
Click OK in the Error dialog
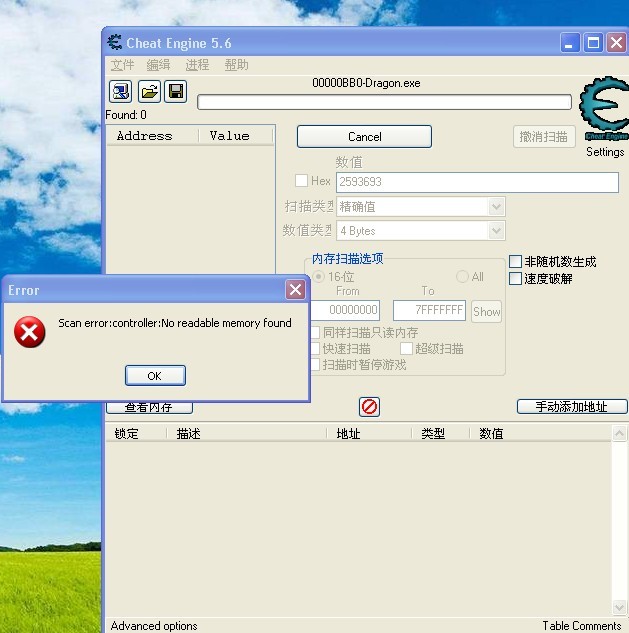tap(155, 375)
